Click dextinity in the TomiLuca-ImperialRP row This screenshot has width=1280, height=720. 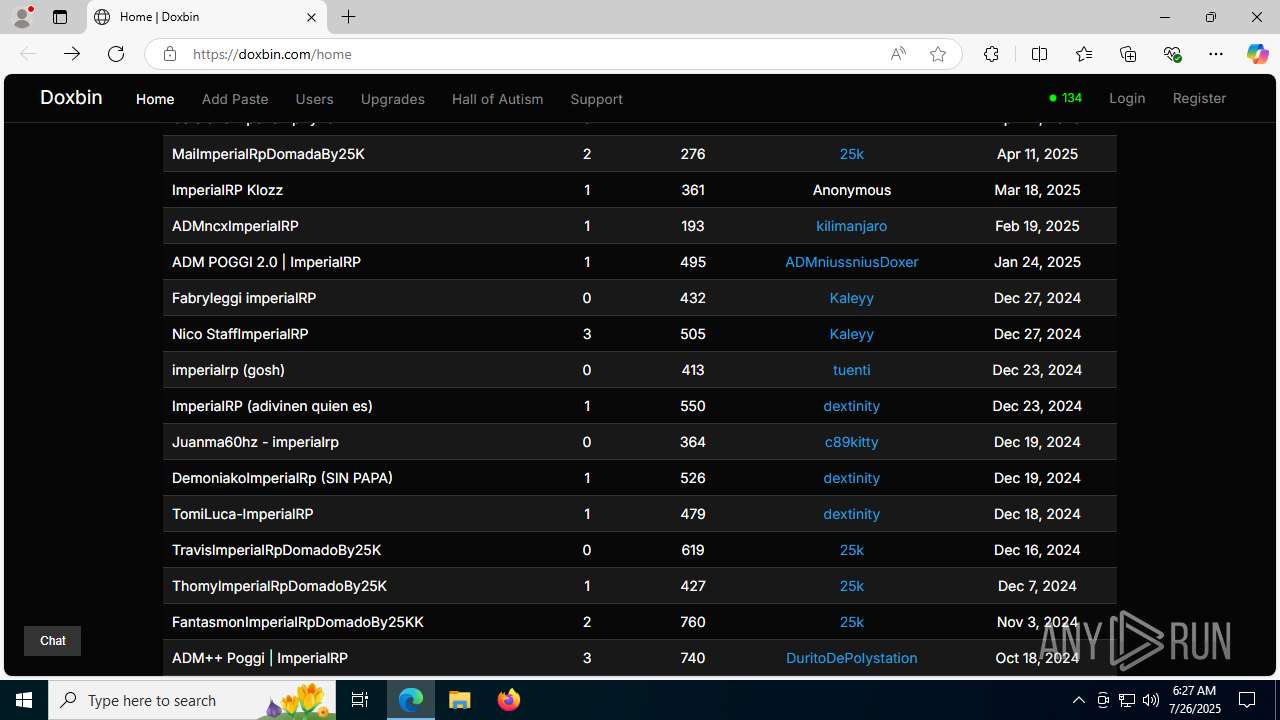(851, 514)
